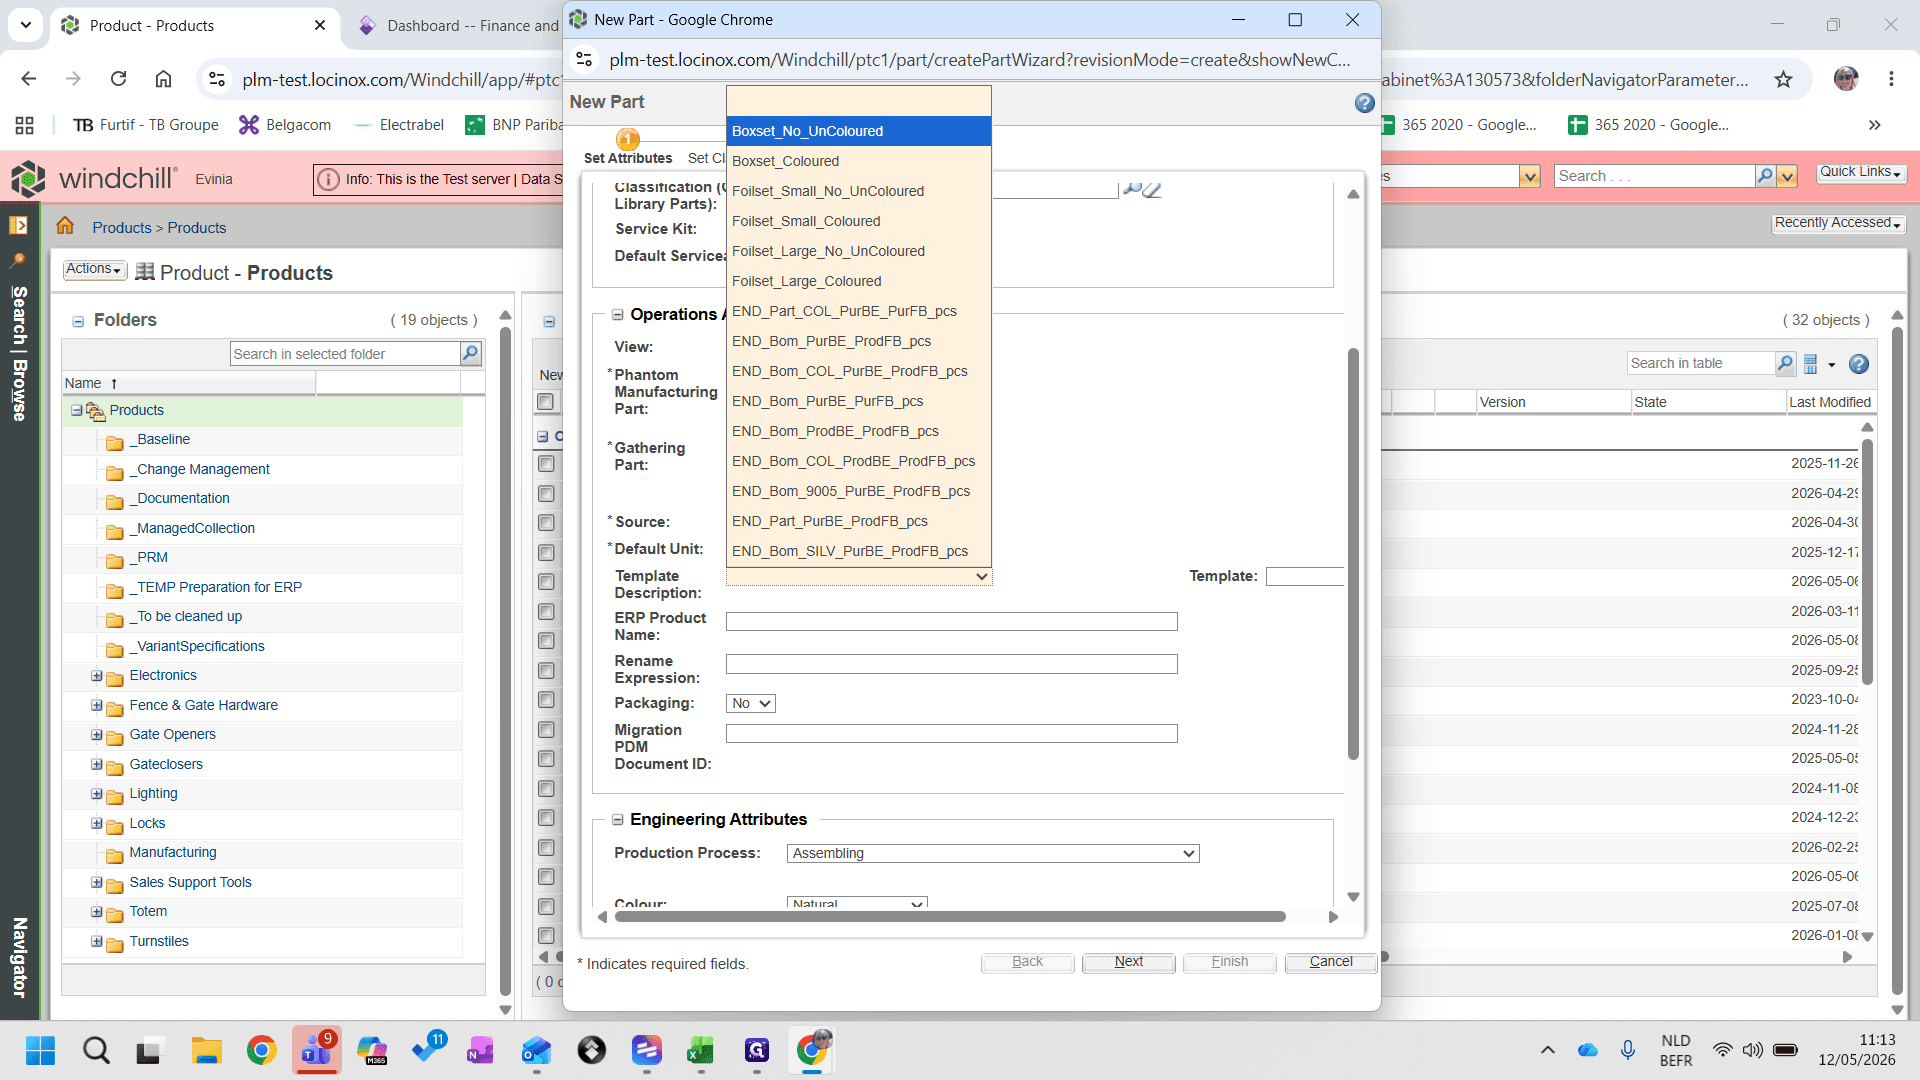Expand the Gate Openers folder
1920x1080 pixels.
point(96,735)
